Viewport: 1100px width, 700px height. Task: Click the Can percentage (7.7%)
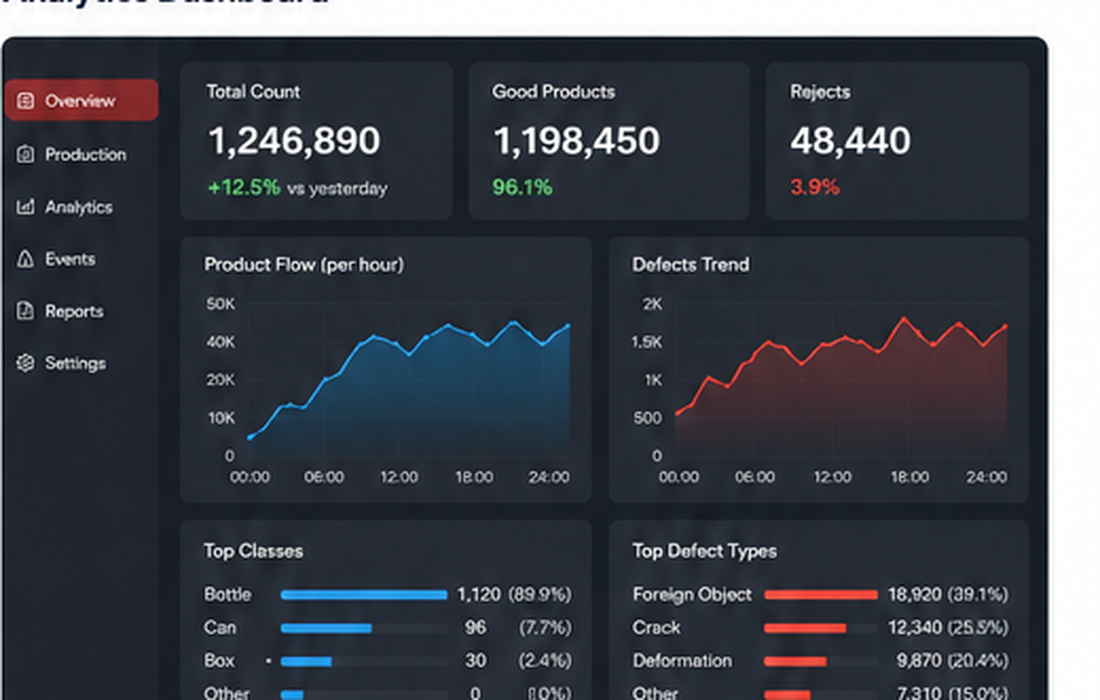[x=545, y=628]
